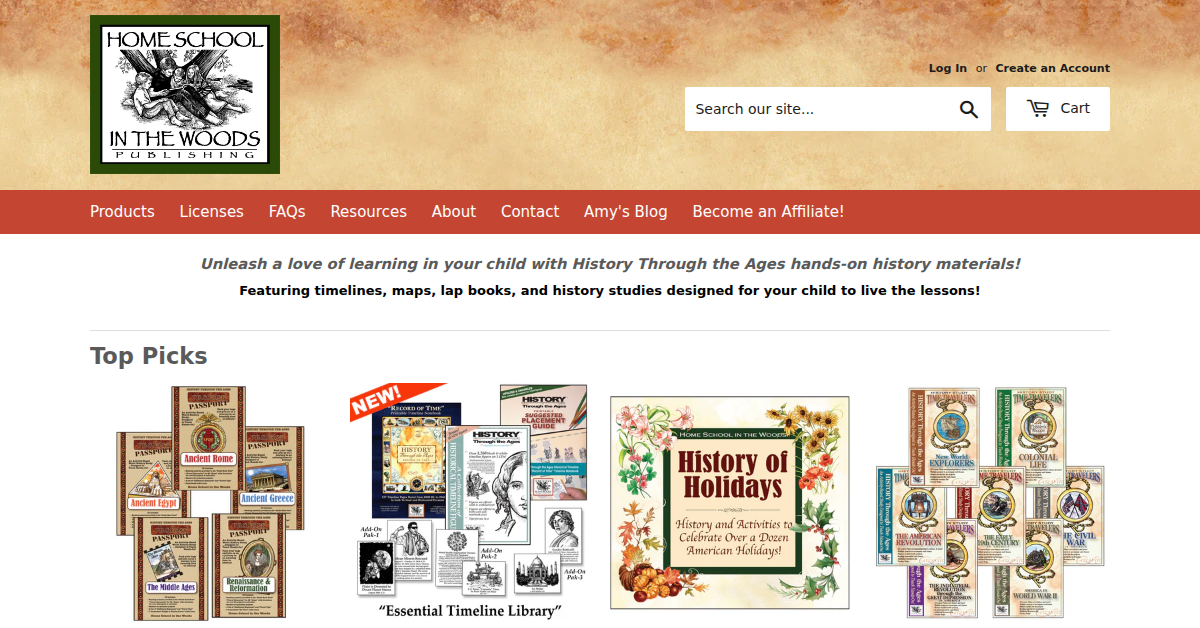
Task: Open the Licenses menu item
Action: pos(211,212)
